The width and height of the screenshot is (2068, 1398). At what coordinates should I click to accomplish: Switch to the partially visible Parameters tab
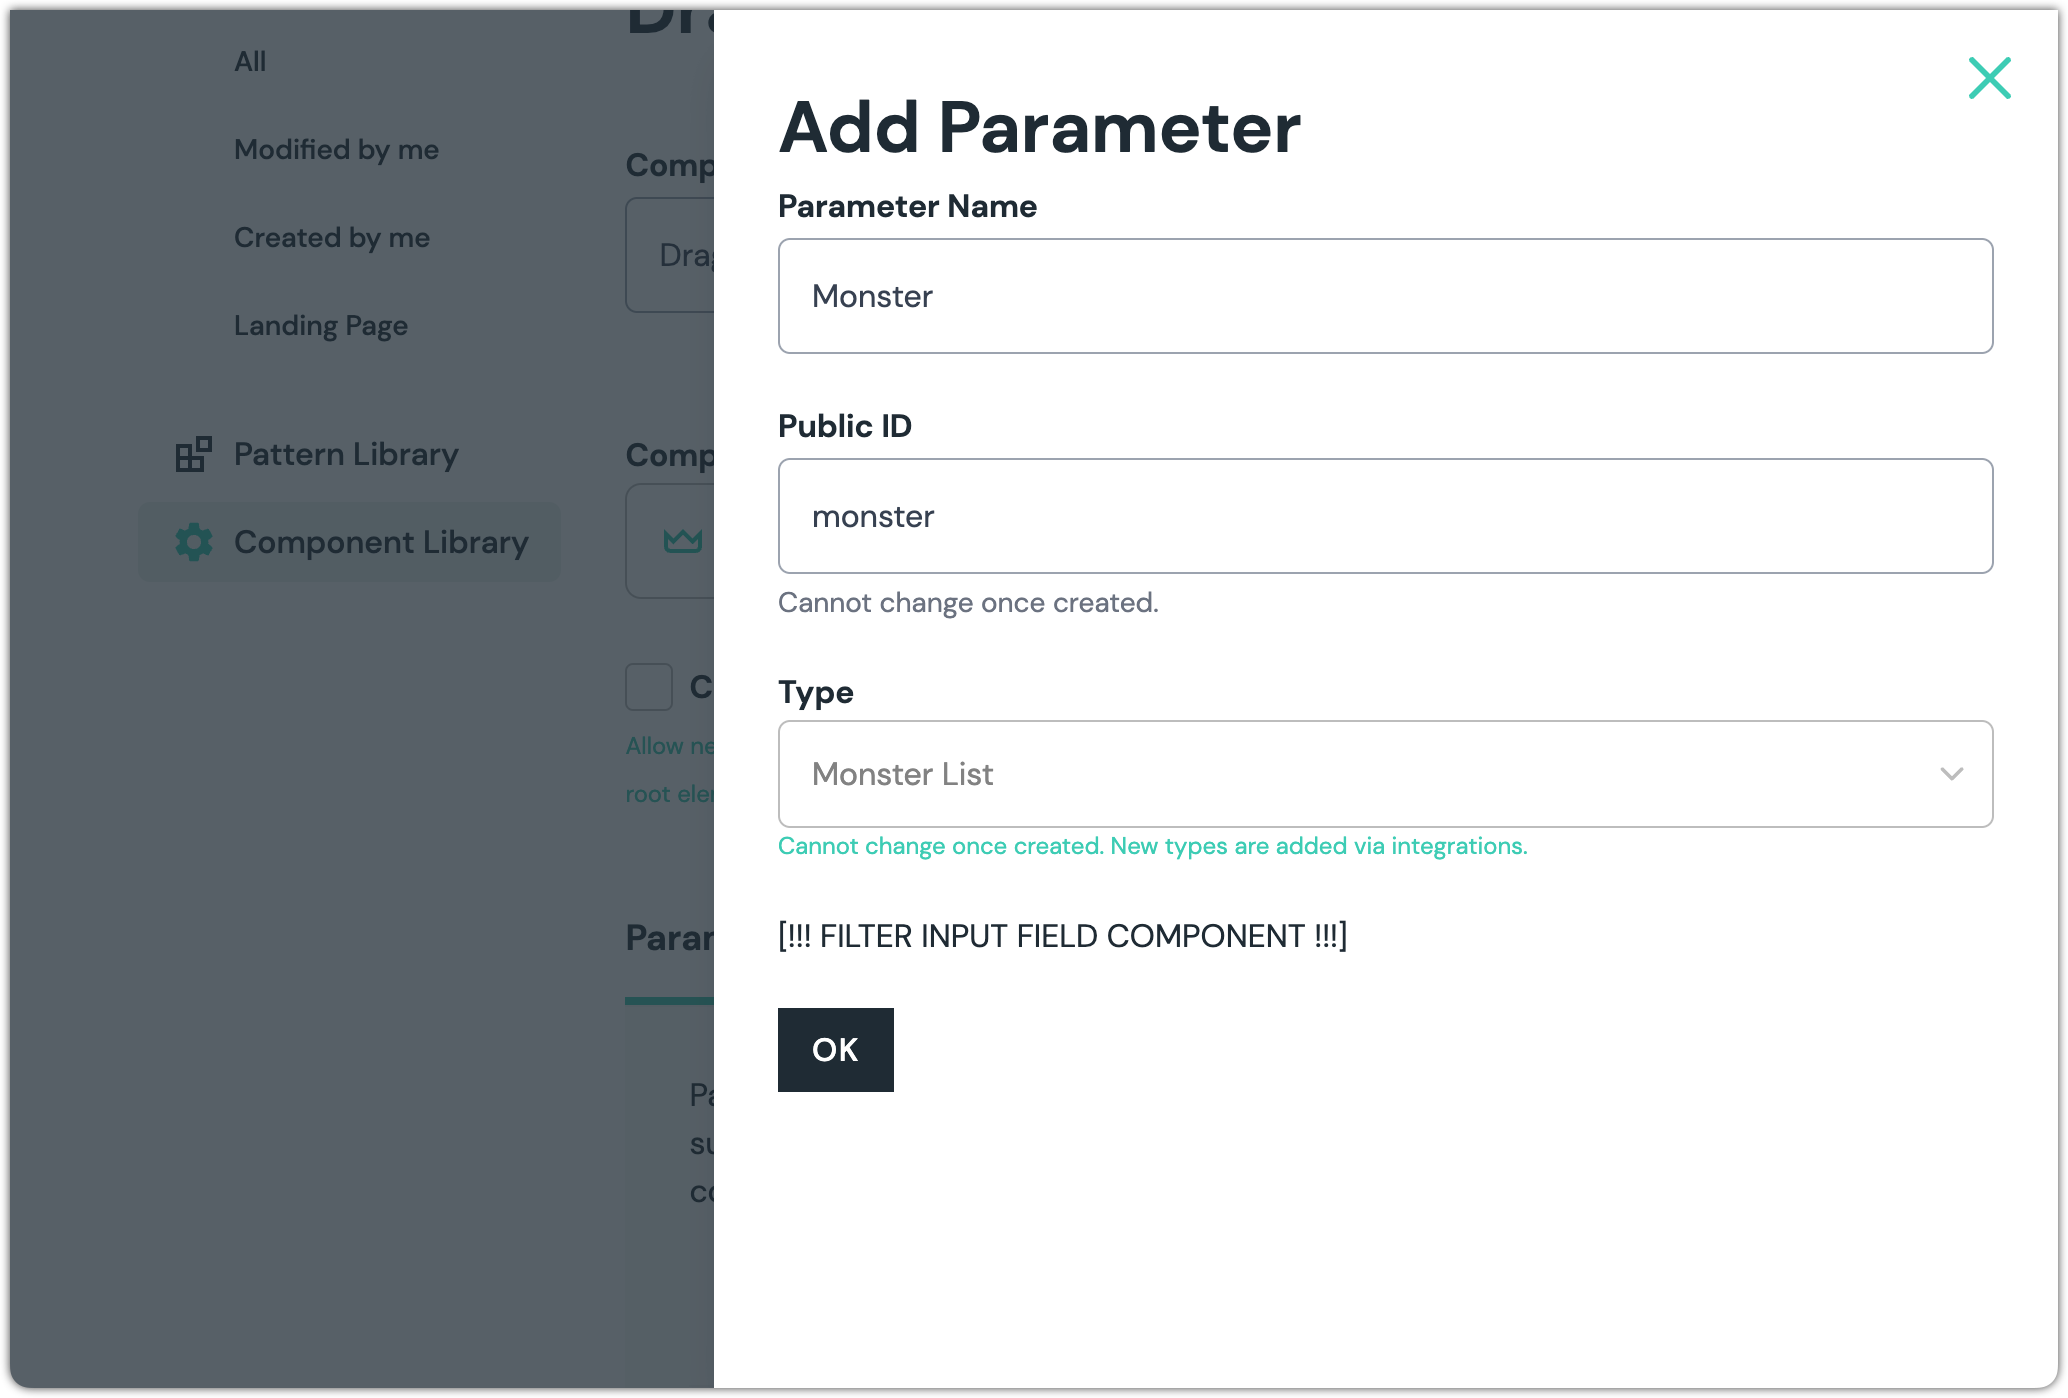tap(669, 938)
